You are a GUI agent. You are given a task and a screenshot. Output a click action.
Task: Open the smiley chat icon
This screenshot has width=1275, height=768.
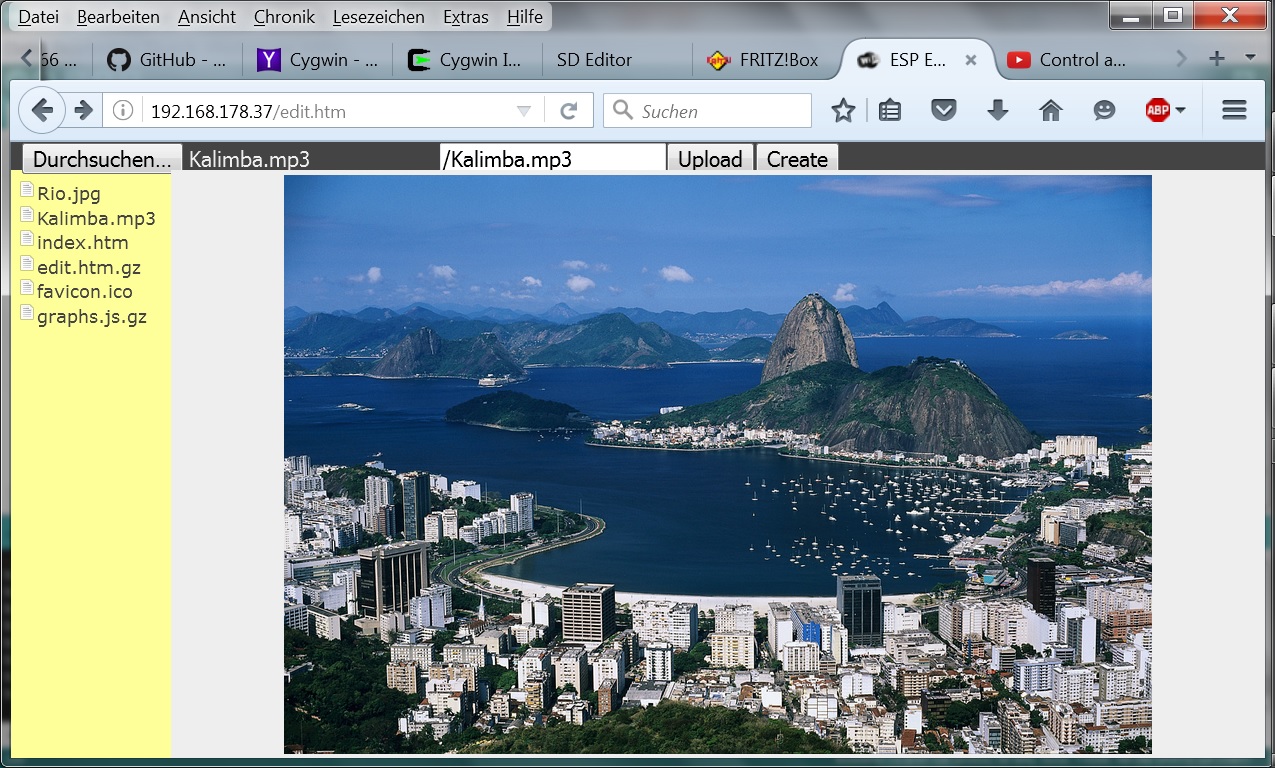click(x=1104, y=111)
